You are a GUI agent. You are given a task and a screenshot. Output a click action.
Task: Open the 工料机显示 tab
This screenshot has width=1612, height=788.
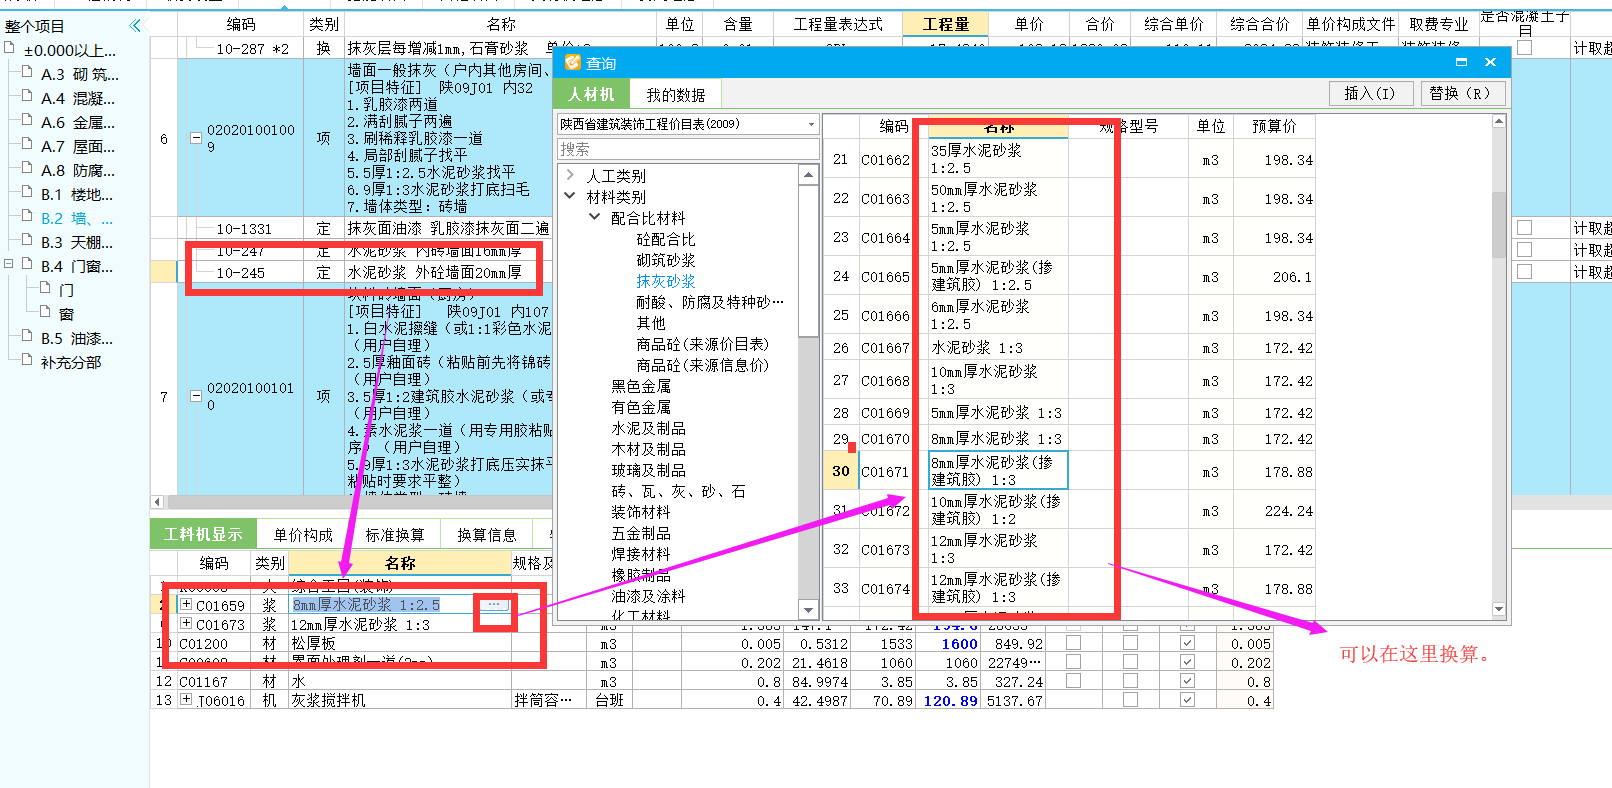tap(203, 534)
